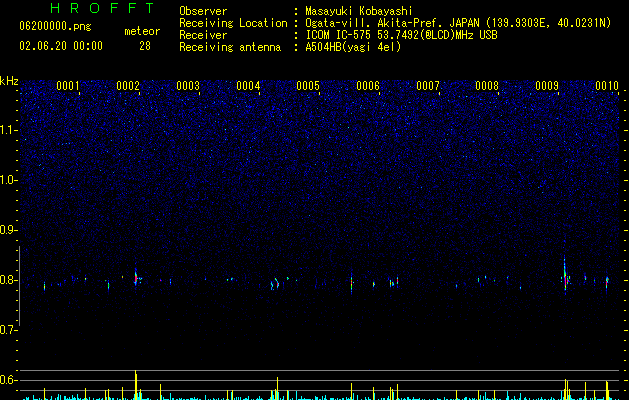Viewport: 629px width, 400px height.
Task: Click the 0002 time marker
Action: (128, 86)
